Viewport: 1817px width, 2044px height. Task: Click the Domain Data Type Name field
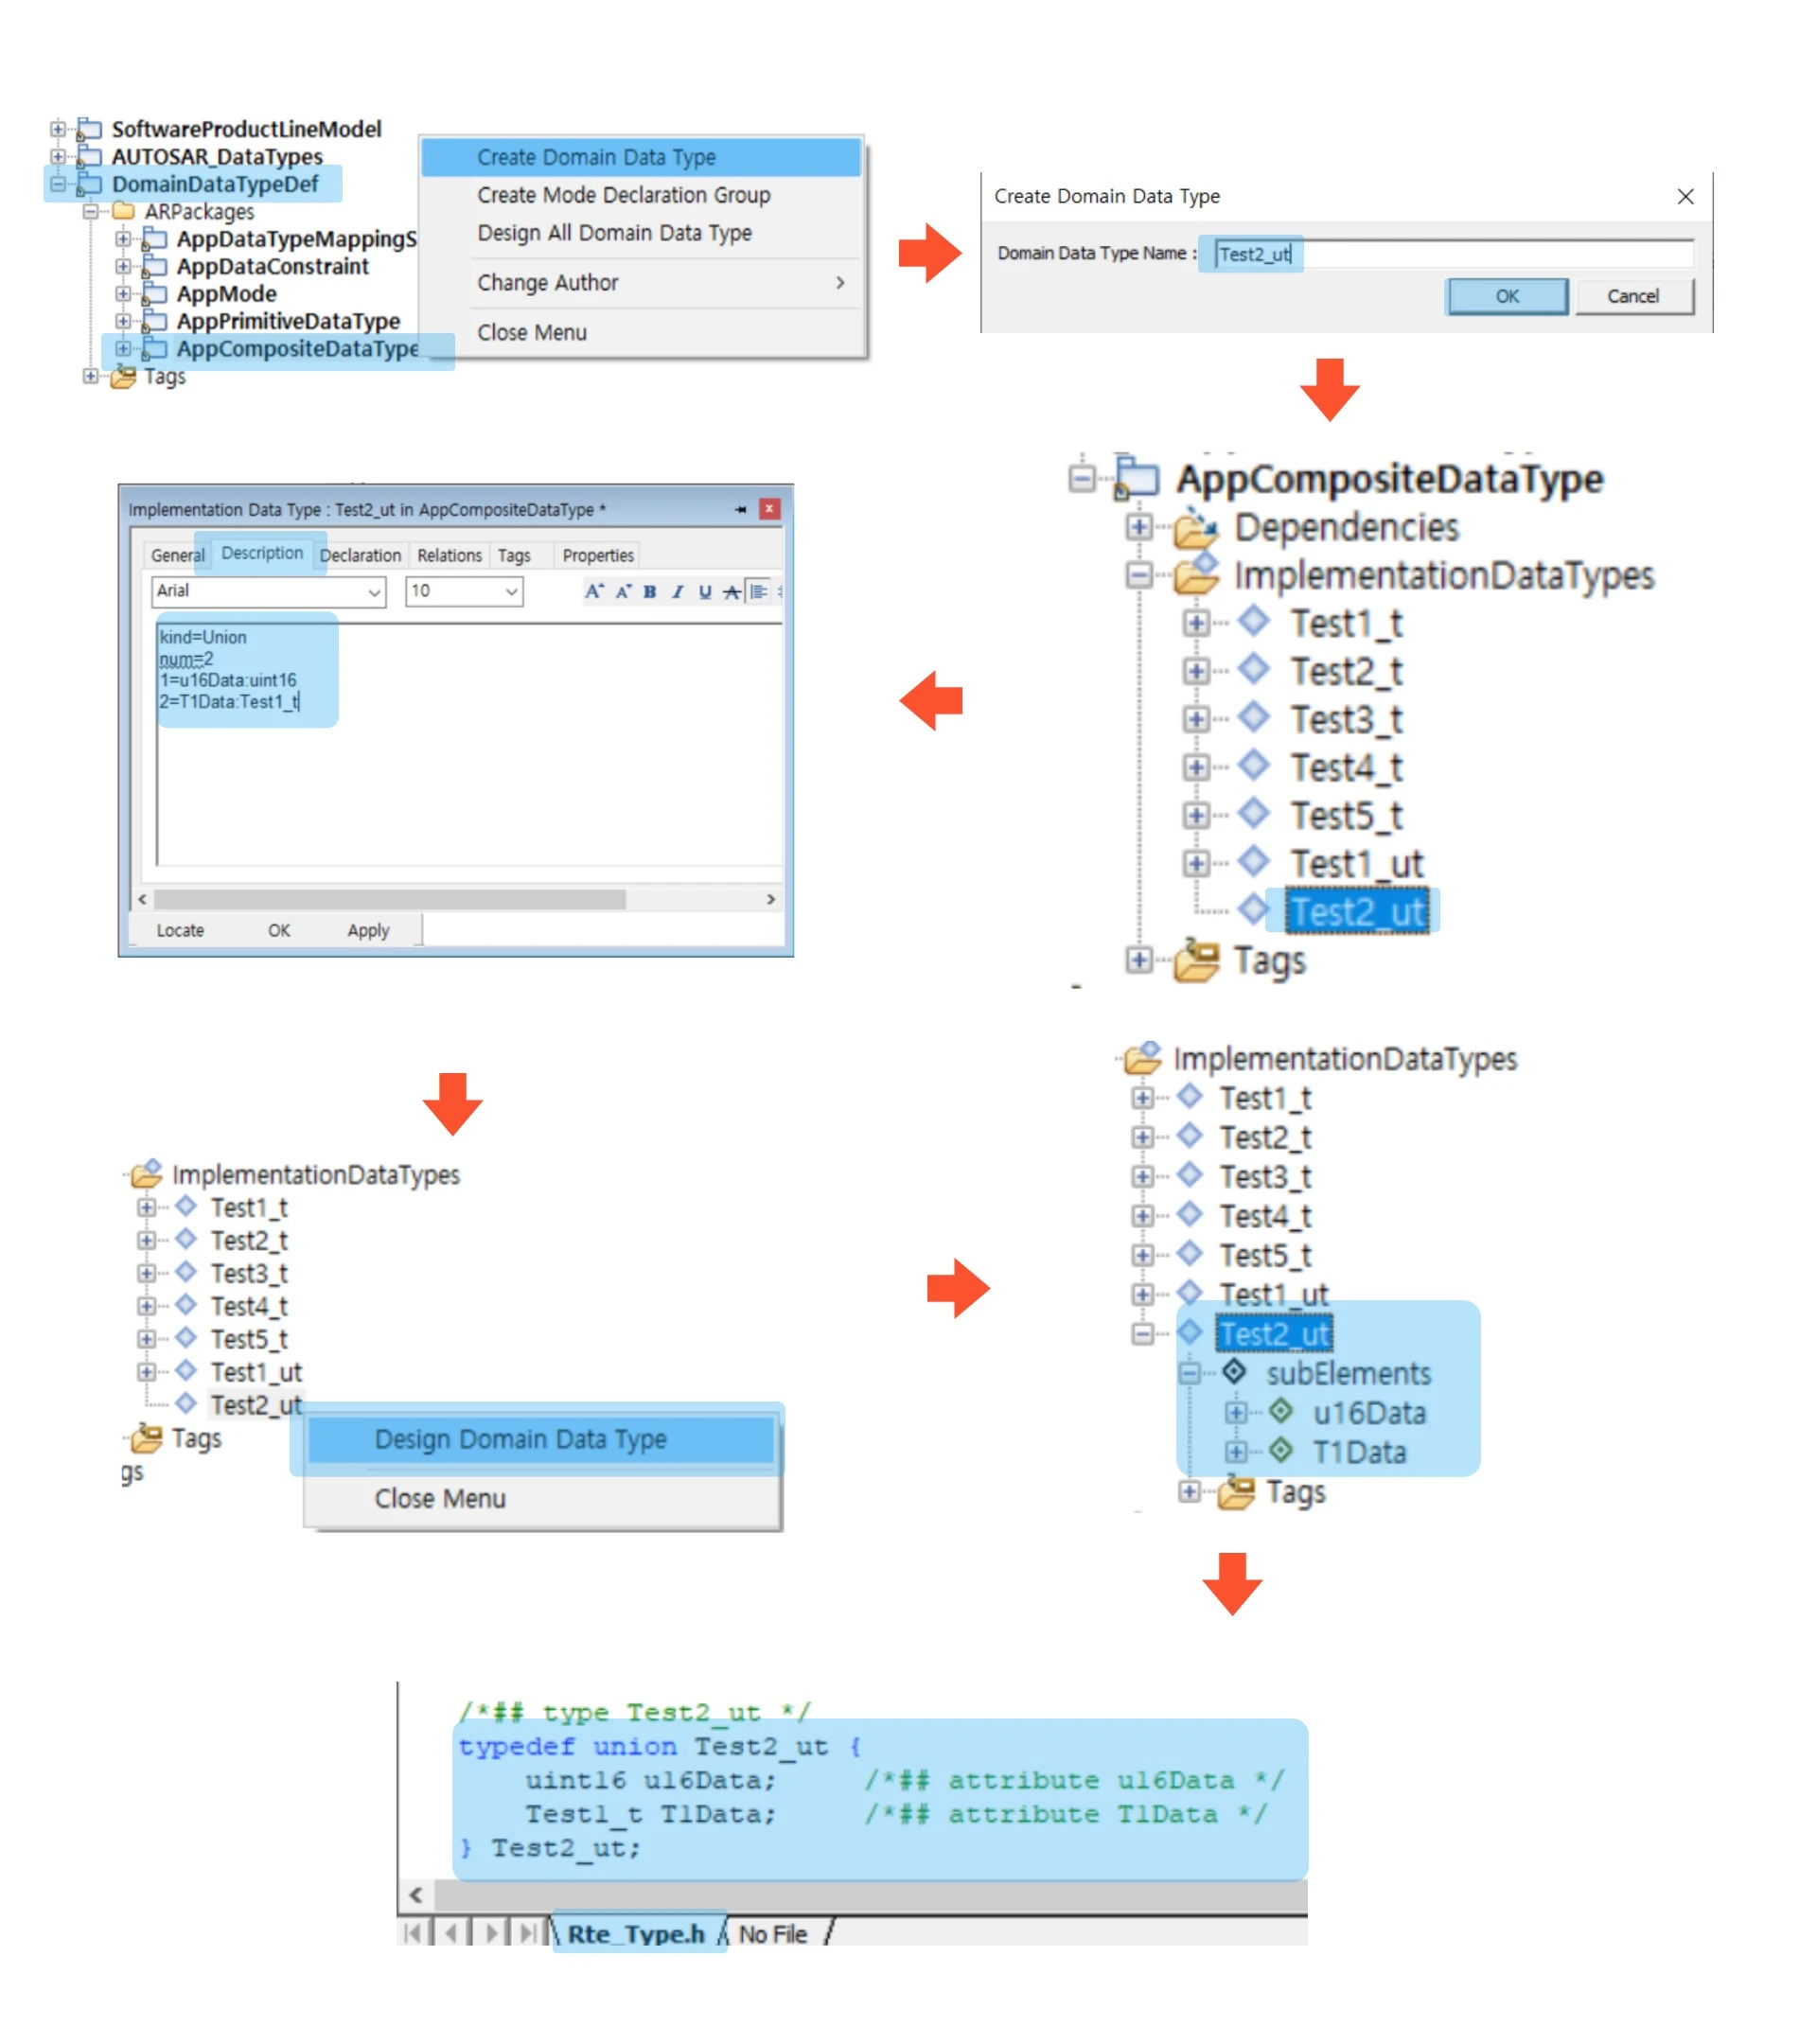[1453, 254]
